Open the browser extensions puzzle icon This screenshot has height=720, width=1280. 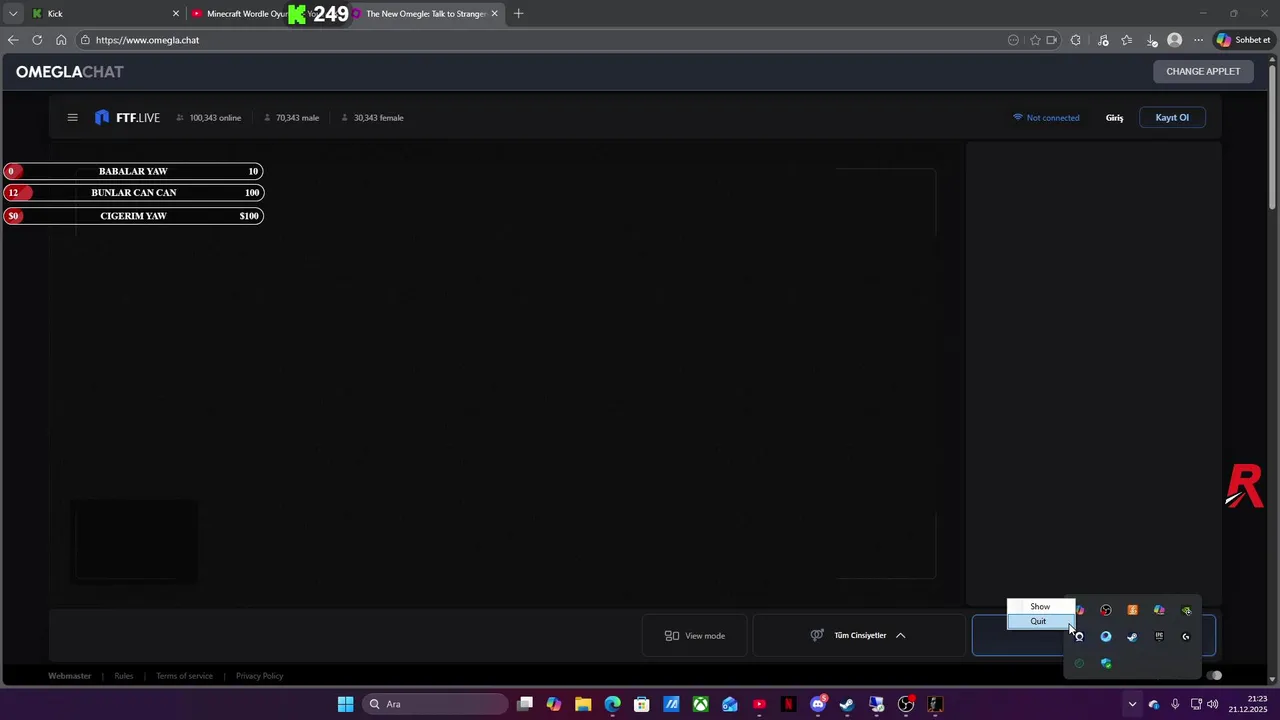click(x=1075, y=40)
